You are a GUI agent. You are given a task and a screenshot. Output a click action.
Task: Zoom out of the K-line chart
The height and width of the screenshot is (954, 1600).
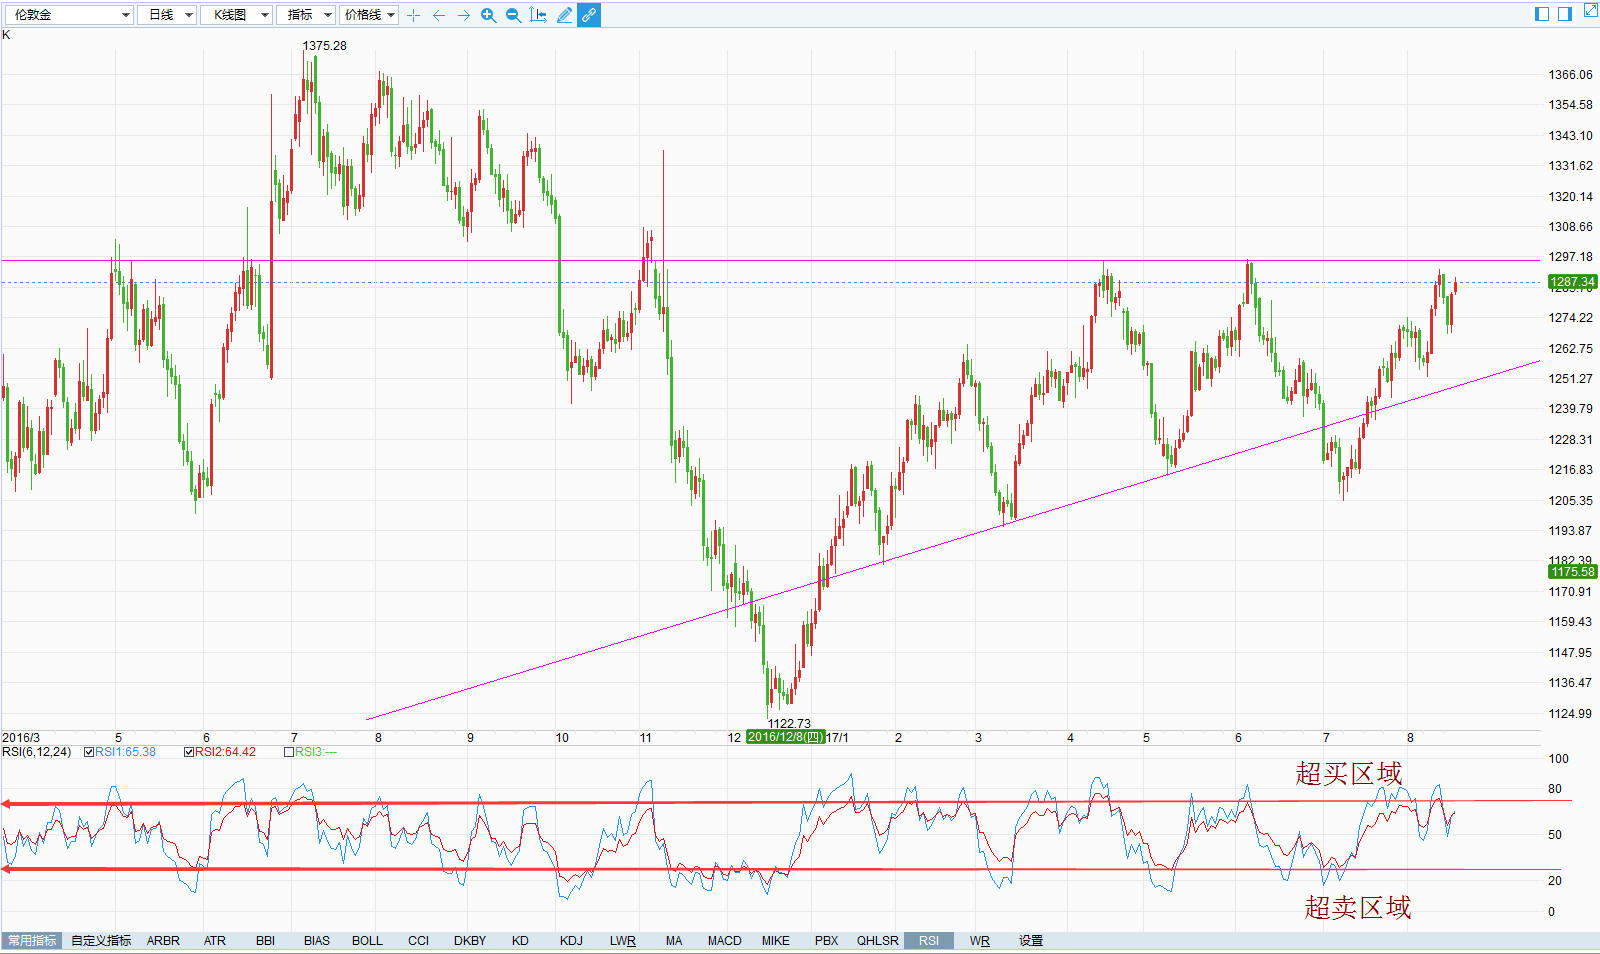tap(513, 15)
